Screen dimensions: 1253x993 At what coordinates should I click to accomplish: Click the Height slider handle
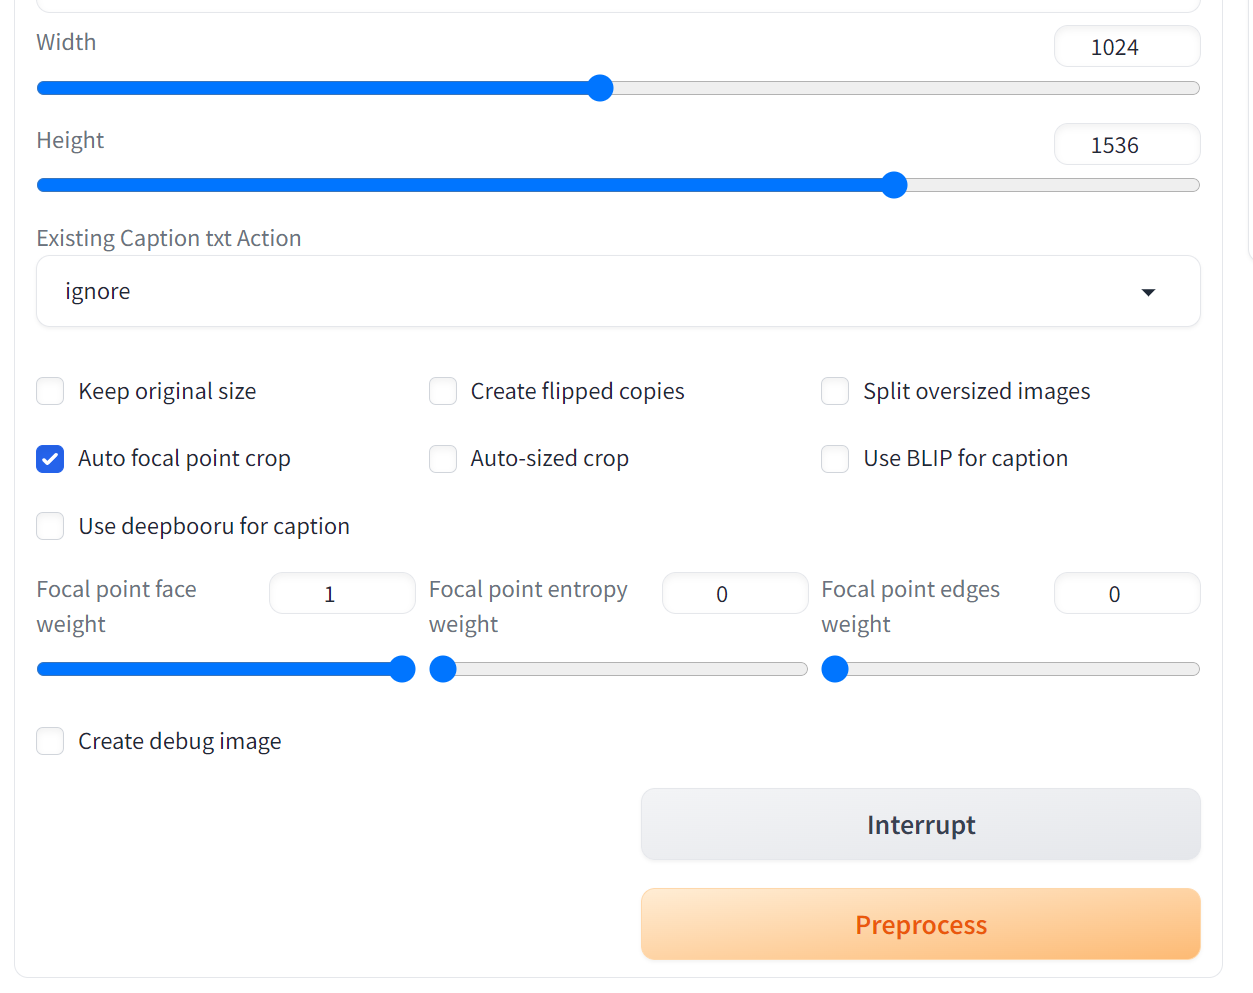(894, 185)
